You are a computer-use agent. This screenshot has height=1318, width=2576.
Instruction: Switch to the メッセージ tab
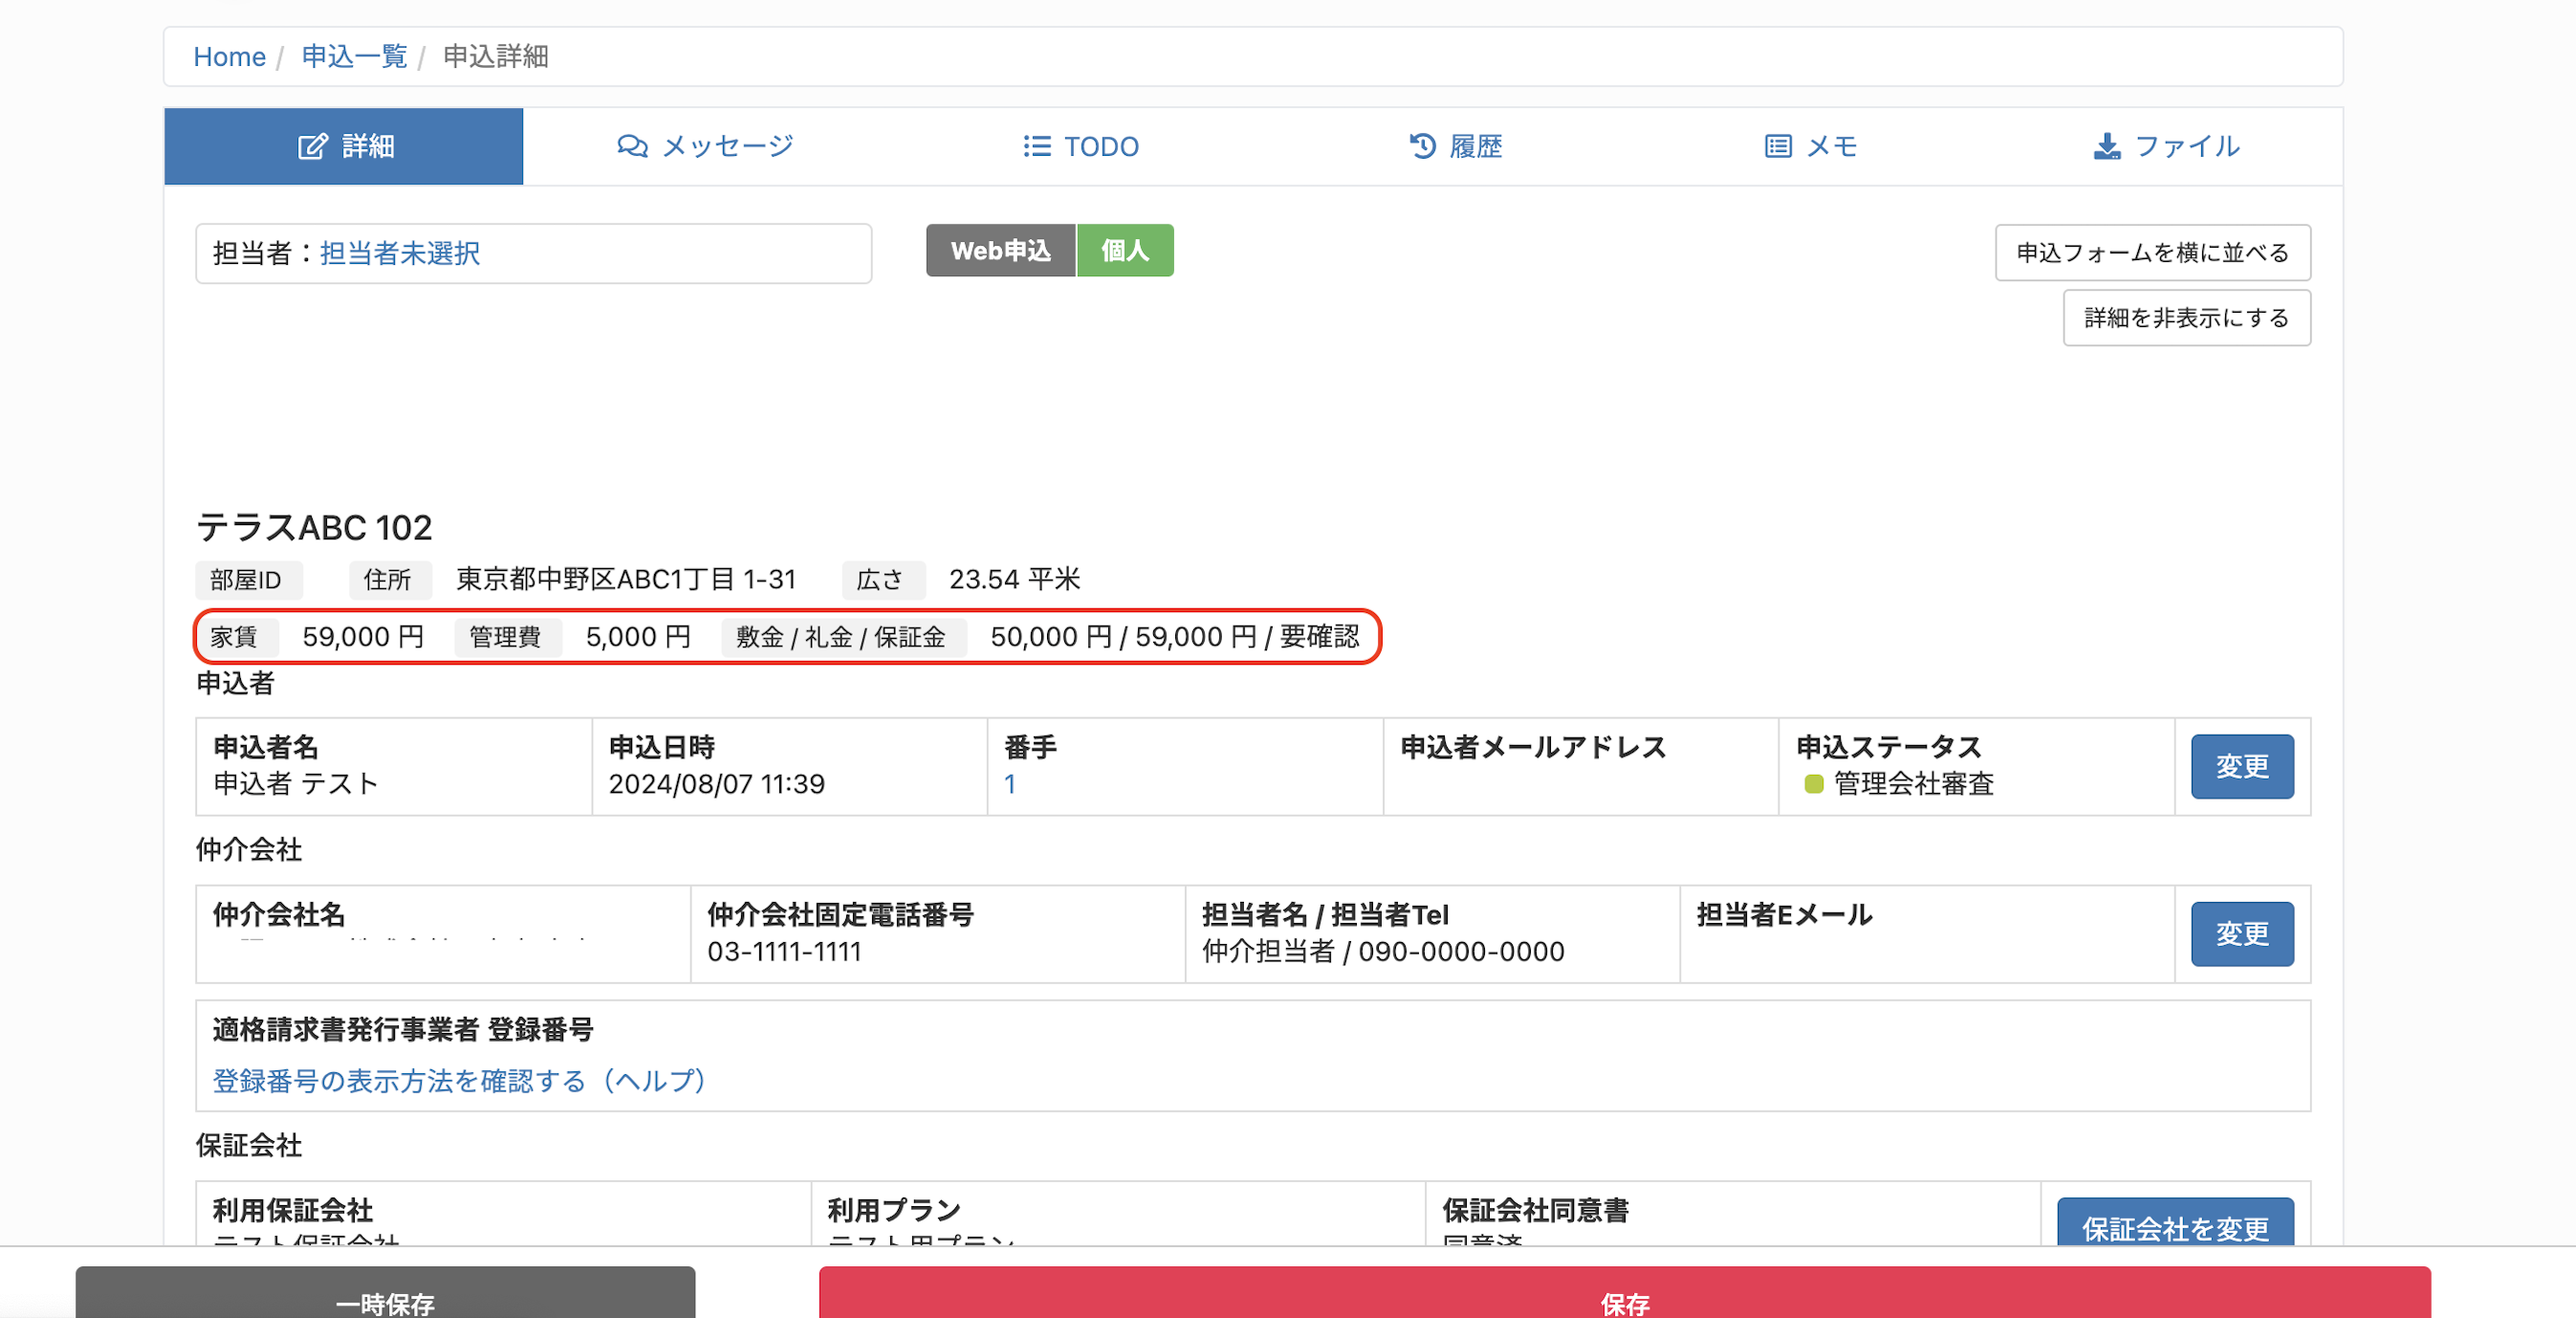(x=704, y=146)
